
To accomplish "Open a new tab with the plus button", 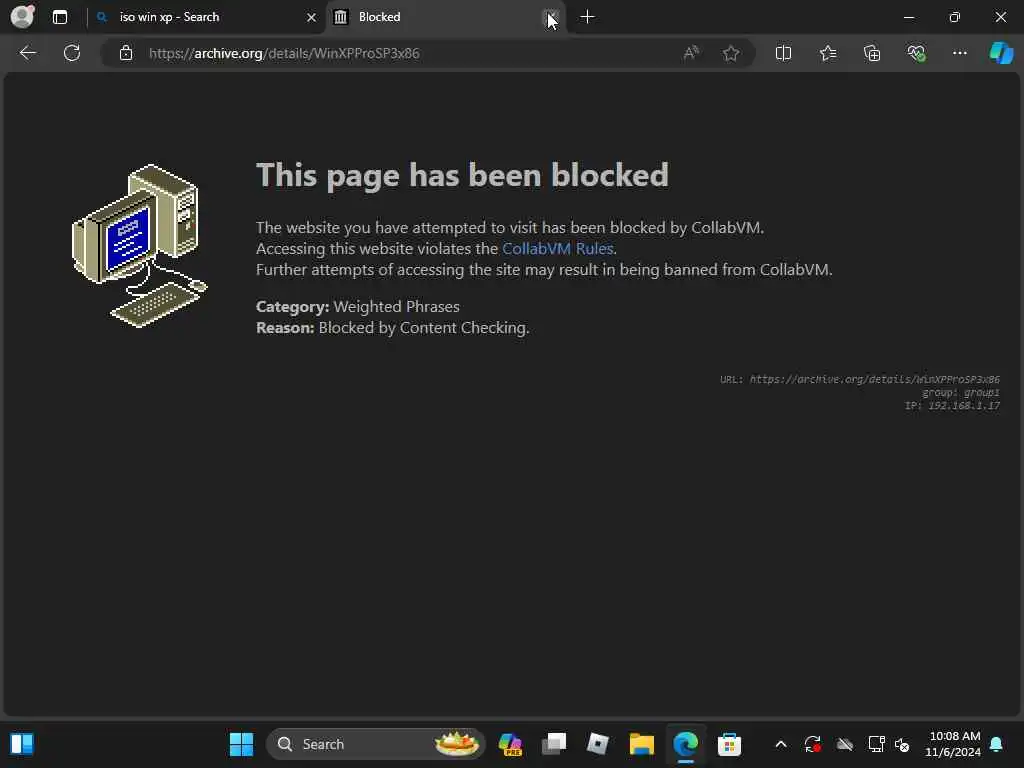I will click(588, 17).
